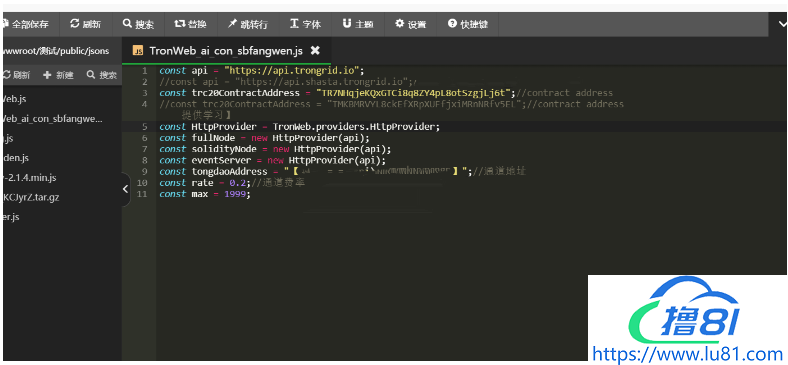Viewport: 788px width, 365px height.
Task: Open the Theme (主题) picker
Action: [358, 24]
